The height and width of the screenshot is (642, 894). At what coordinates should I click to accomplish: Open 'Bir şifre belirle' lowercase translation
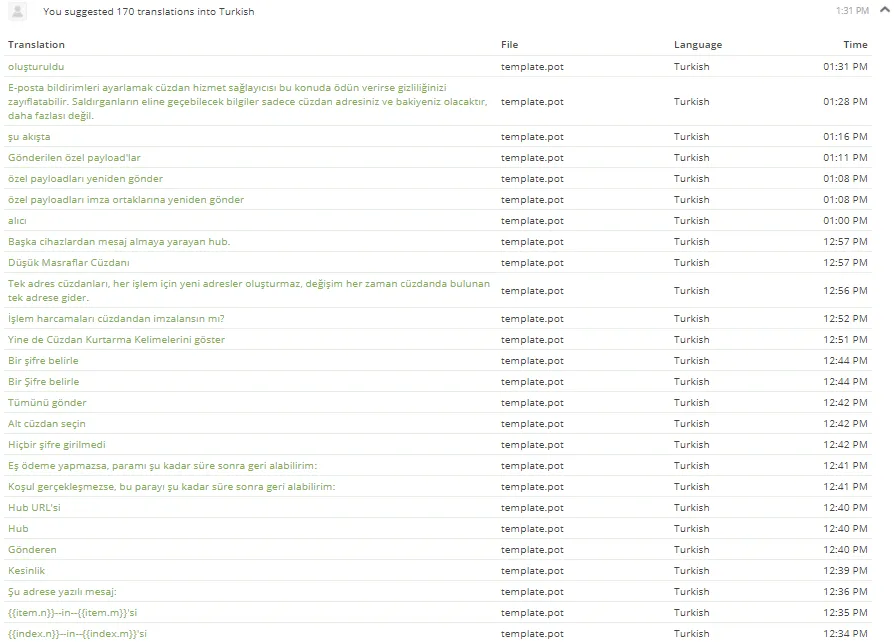43,361
